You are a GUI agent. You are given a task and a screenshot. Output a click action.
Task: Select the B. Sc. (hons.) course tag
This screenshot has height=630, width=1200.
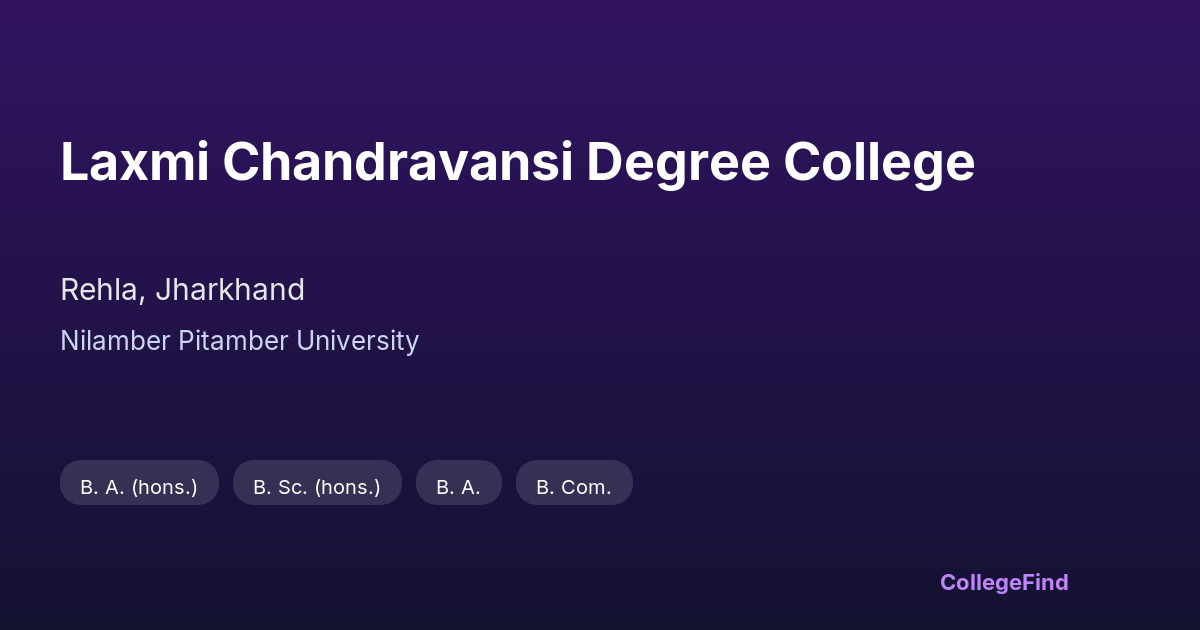coord(317,487)
